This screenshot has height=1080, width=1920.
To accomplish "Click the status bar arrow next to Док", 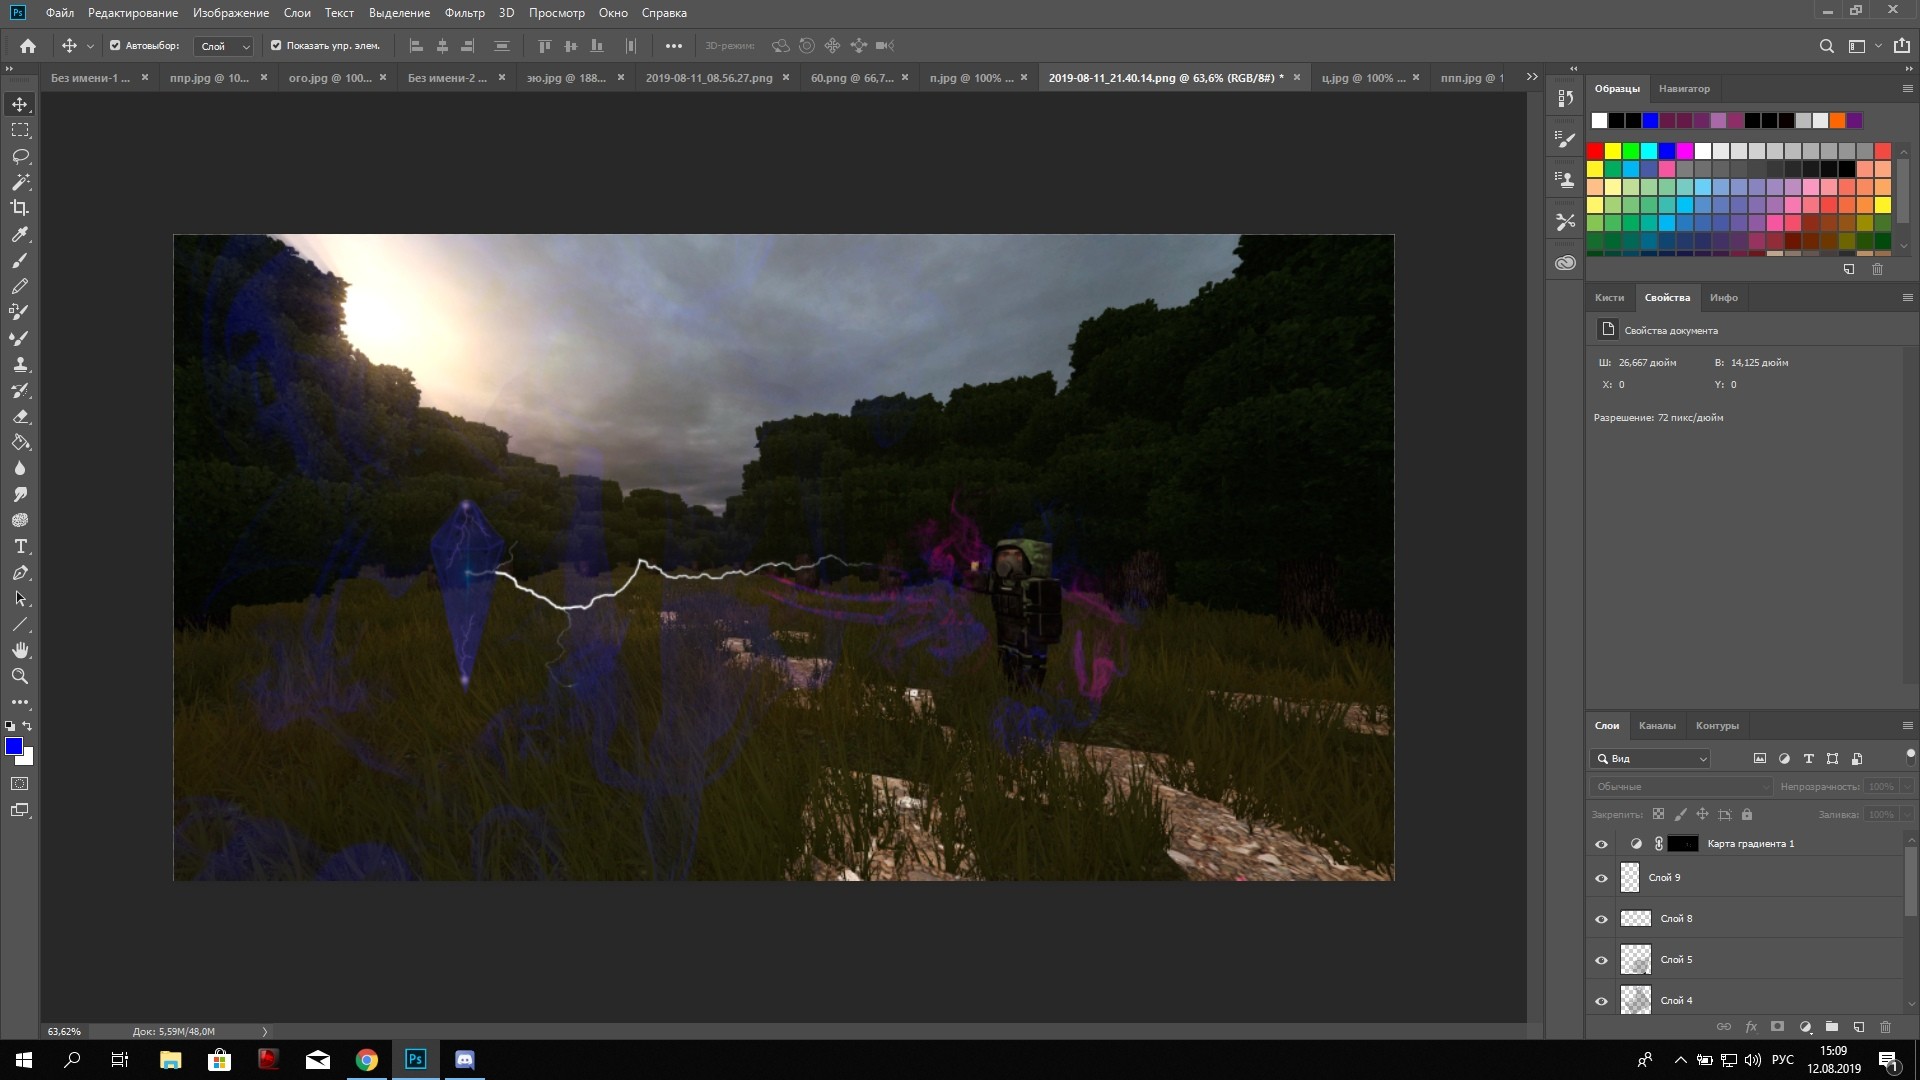I will tap(265, 1031).
